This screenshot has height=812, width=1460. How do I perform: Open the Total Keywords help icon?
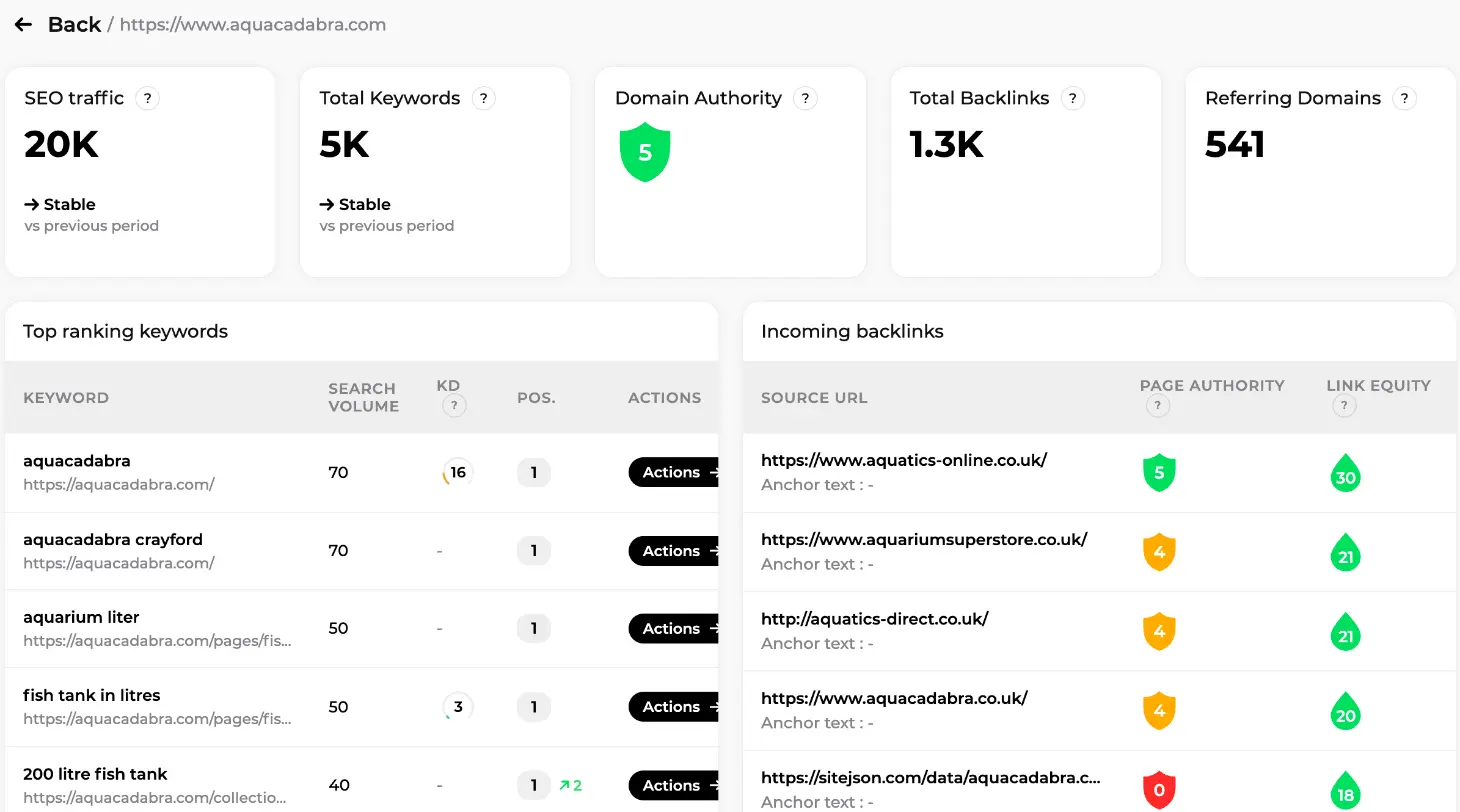[x=483, y=98]
